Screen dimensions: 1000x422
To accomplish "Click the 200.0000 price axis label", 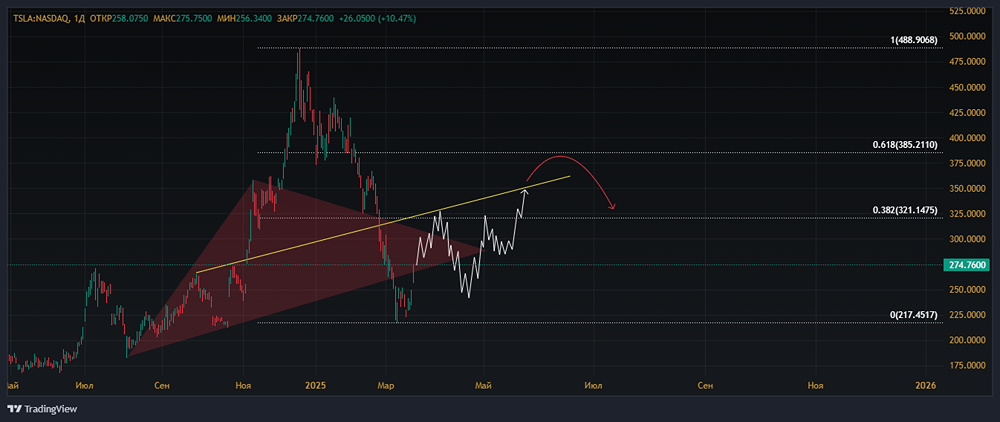I will tap(967, 340).
